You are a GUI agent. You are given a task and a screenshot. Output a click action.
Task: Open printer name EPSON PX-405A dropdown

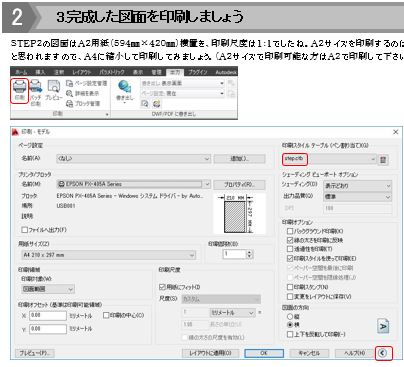pyautogui.click(x=133, y=184)
